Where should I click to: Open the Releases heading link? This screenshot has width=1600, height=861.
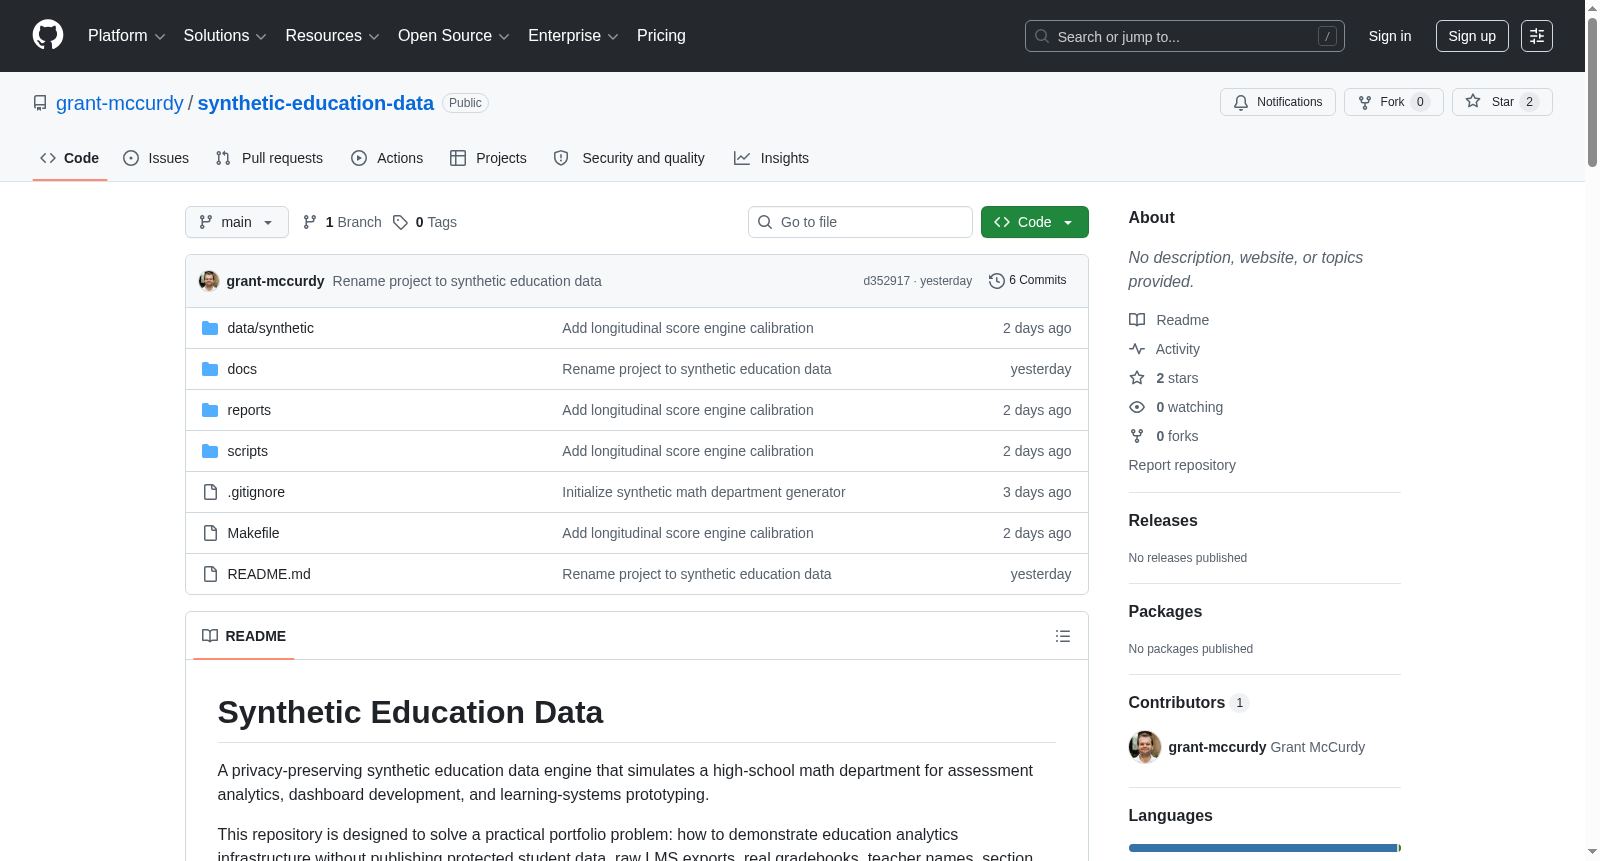[1163, 520]
